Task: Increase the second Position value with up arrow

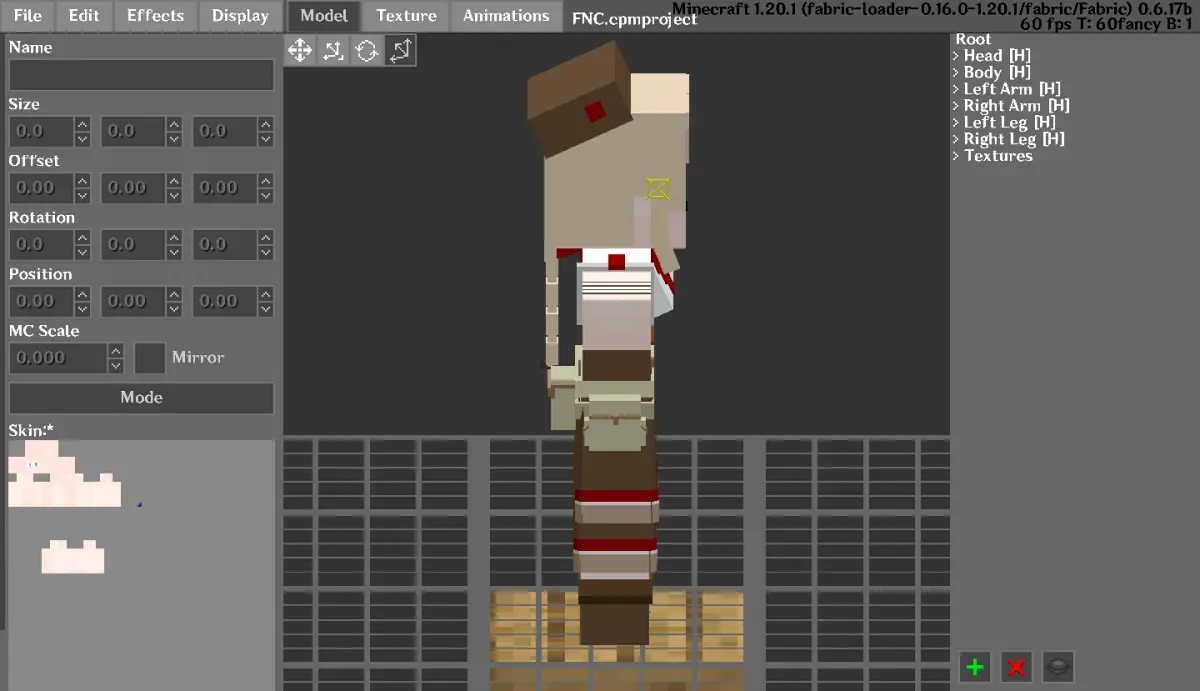Action: click(x=174, y=294)
